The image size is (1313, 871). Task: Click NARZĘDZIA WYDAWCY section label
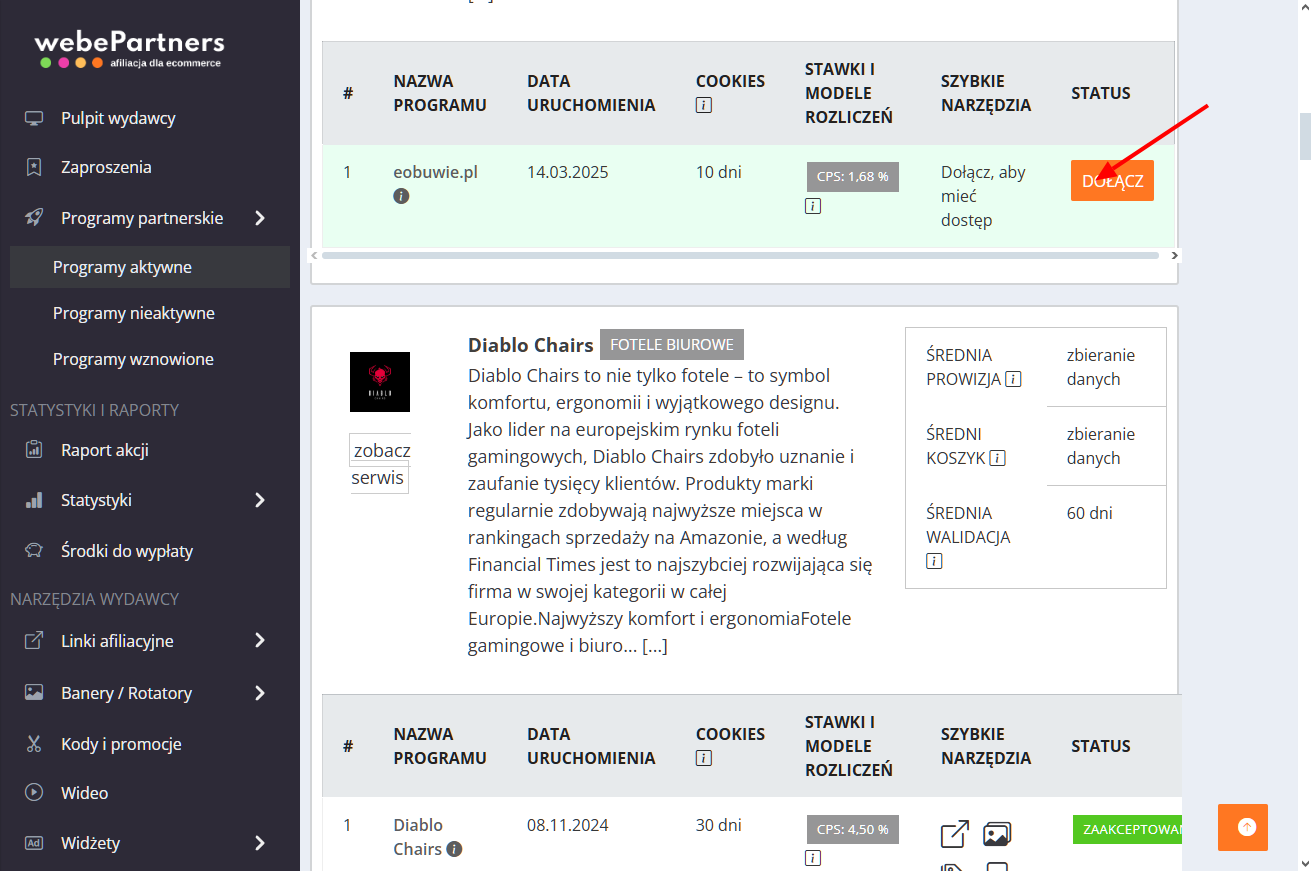pos(95,599)
